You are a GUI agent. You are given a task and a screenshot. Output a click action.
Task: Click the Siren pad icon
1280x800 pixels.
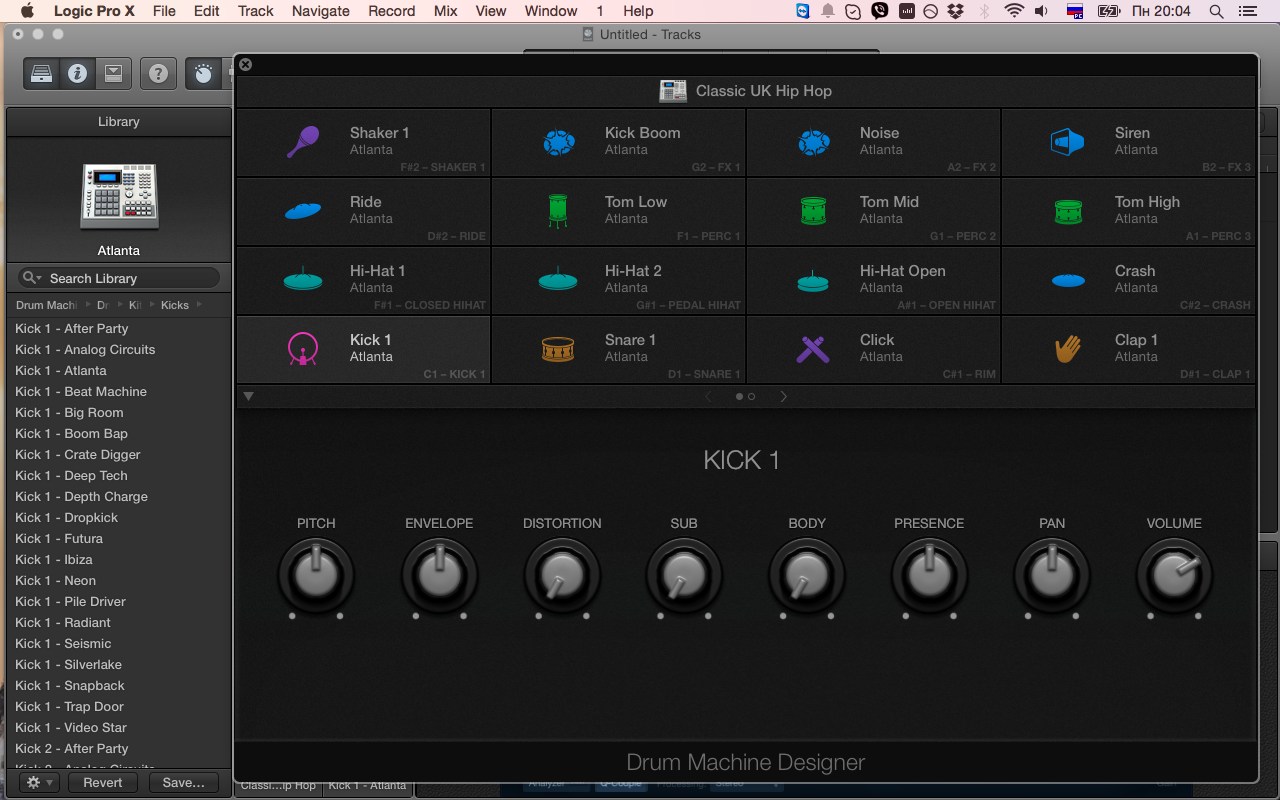pyautogui.click(x=1068, y=142)
